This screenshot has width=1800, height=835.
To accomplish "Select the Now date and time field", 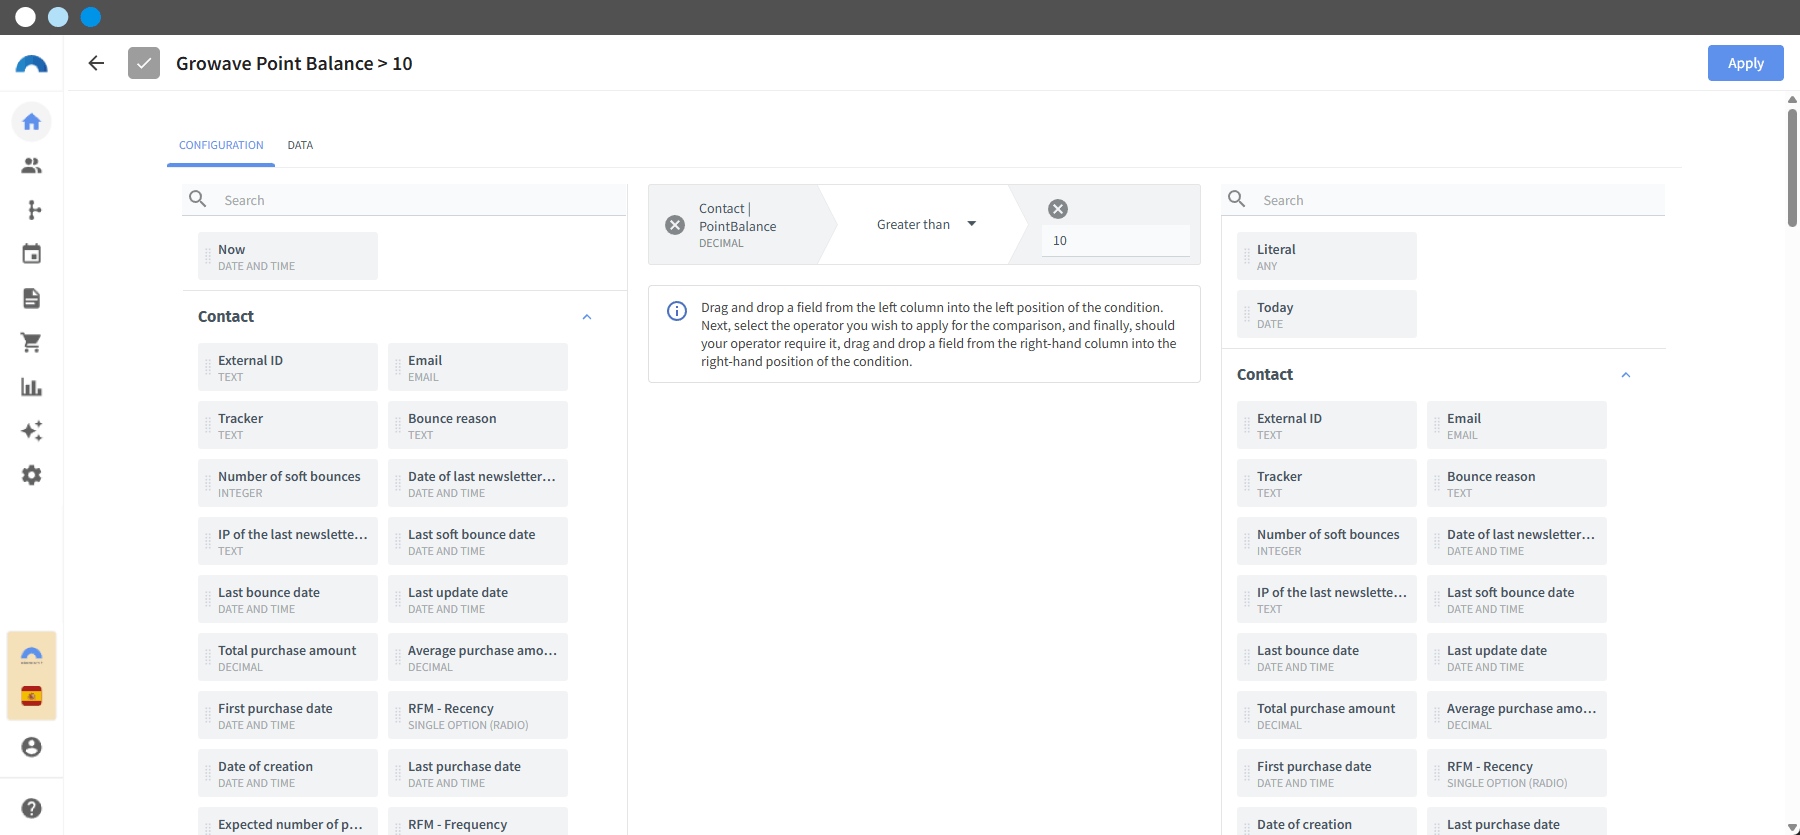I will click(288, 256).
